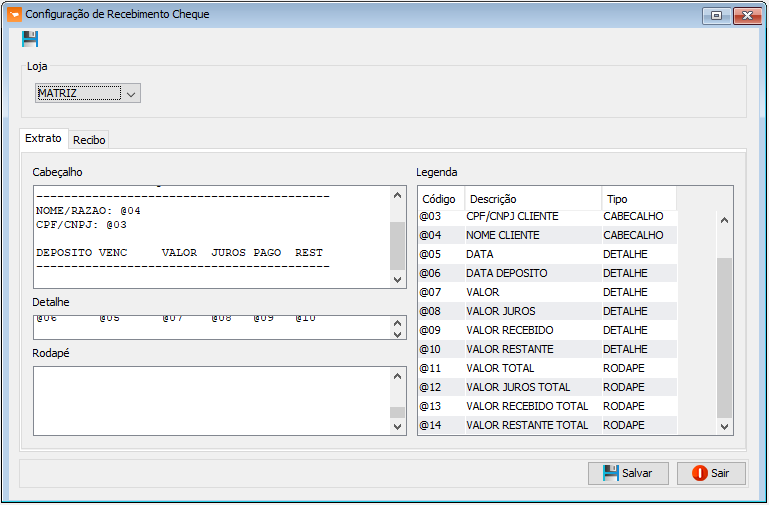769x505 pixels.
Task: Select the @03 CPF/CNPJ CLIENTE row
Action: click(547, 216)
